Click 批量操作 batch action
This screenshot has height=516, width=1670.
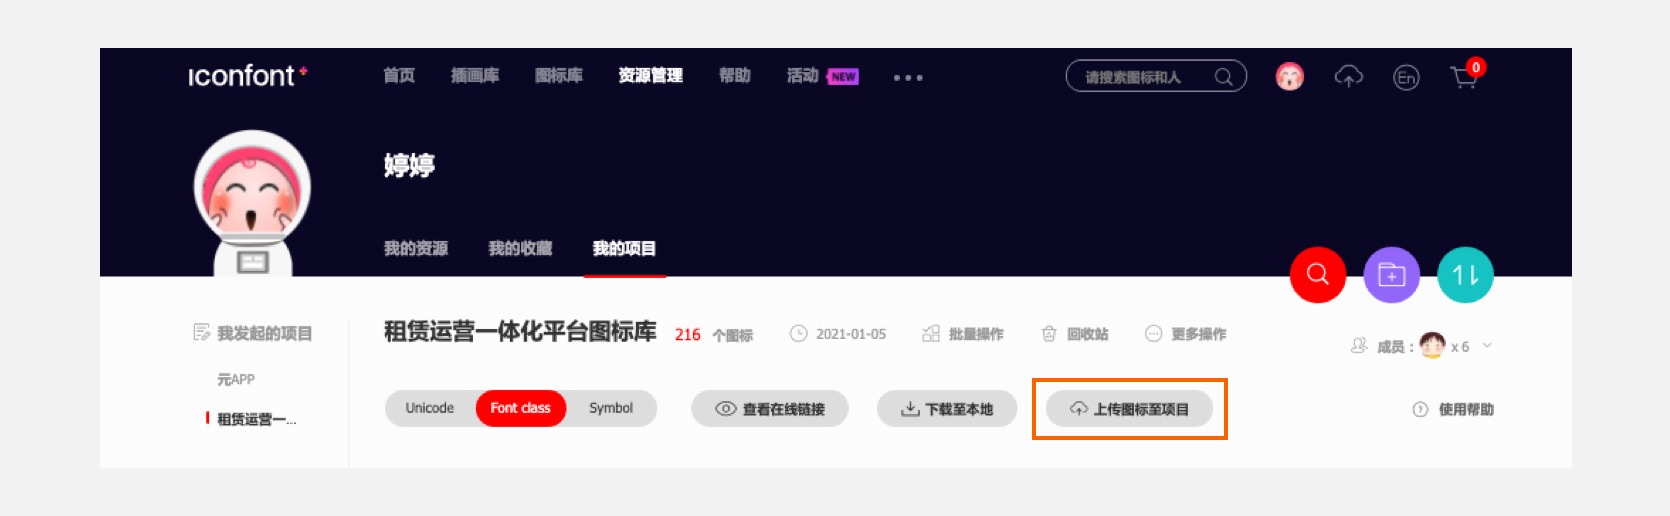coord(963,334)
